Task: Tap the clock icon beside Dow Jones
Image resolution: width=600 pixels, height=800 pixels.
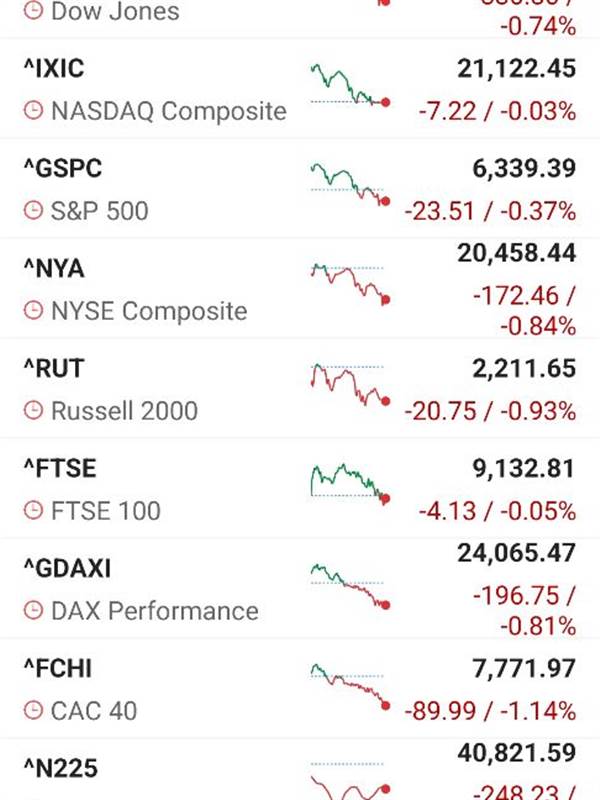Action: click(34, 10)
